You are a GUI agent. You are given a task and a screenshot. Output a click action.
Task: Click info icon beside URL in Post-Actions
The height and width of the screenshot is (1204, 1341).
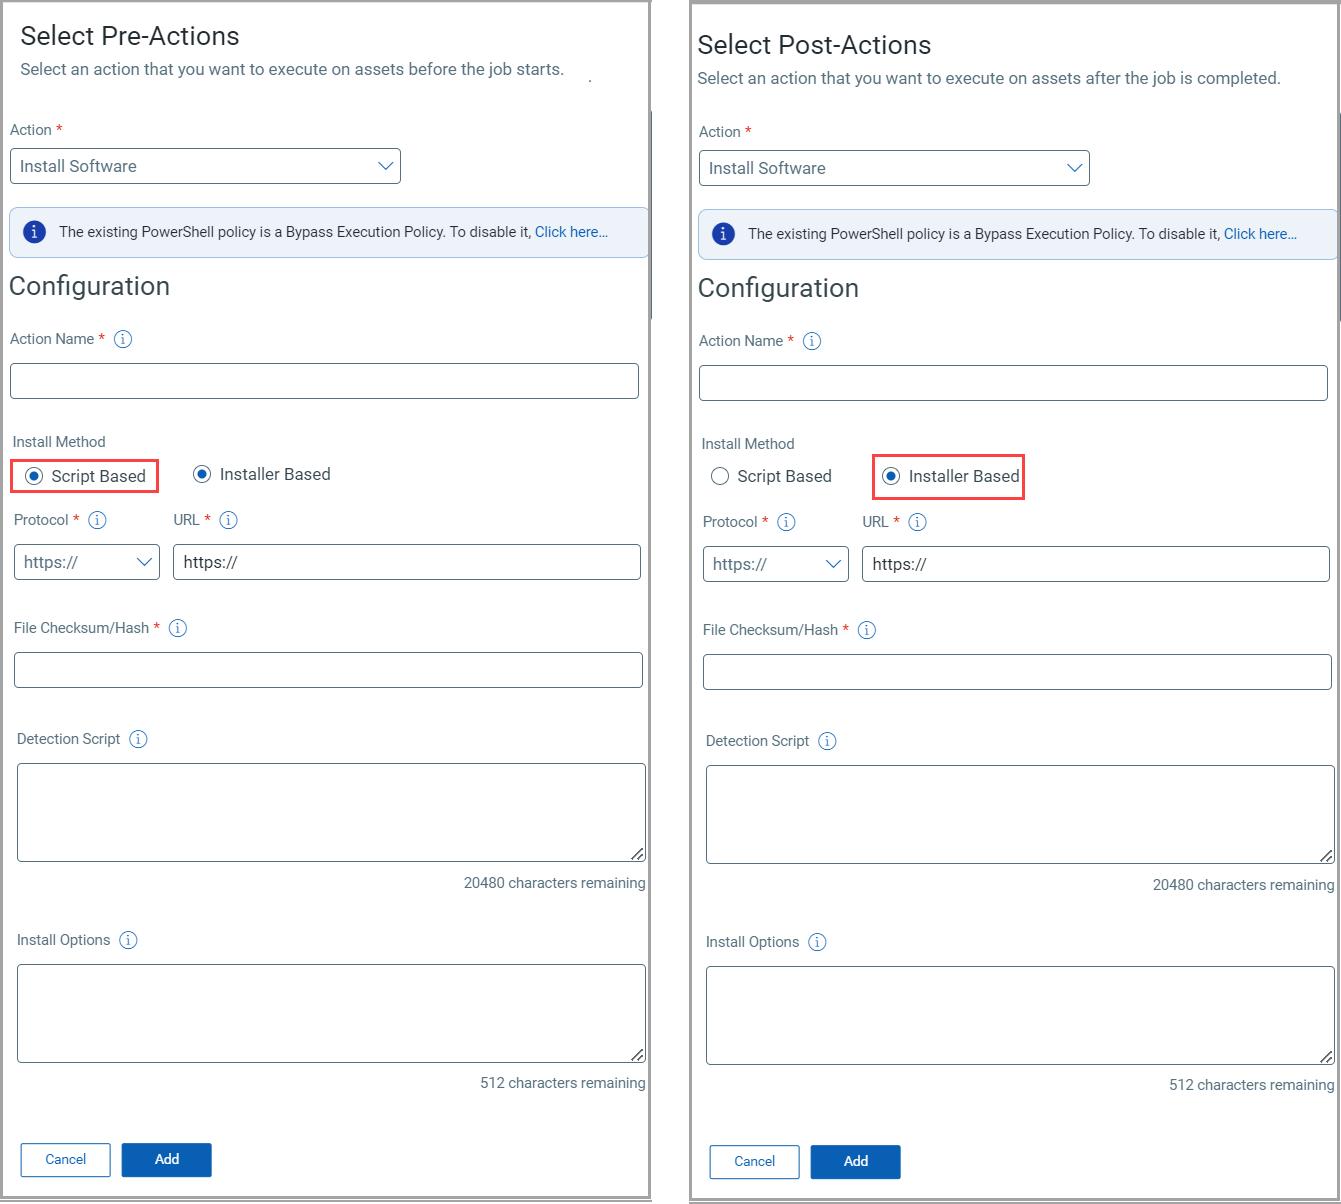[917, 522]
